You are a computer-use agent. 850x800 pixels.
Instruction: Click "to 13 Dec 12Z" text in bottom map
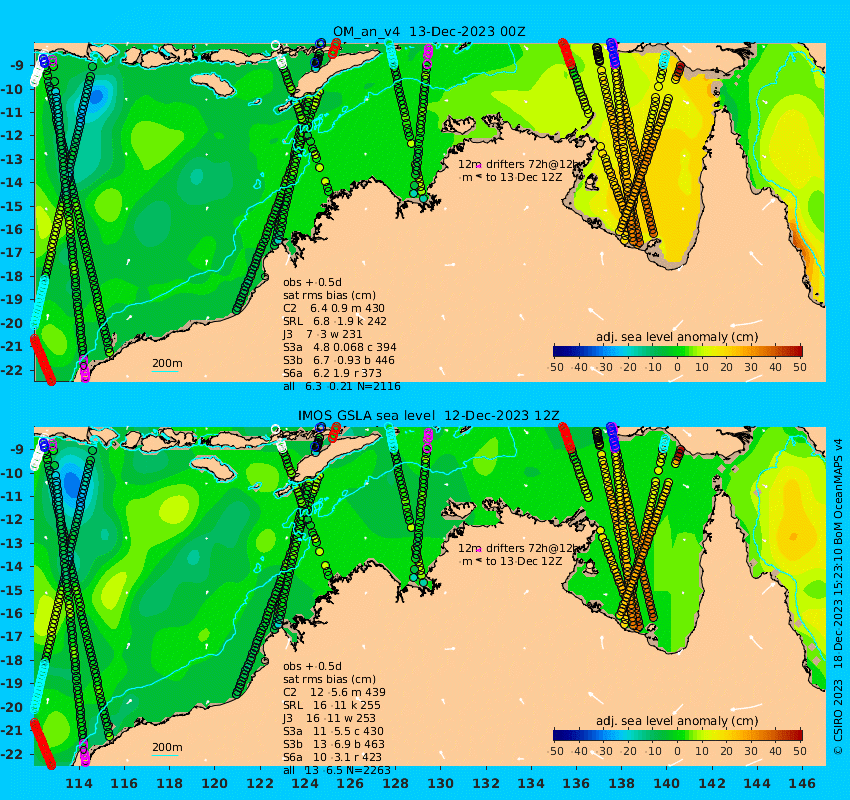(524, 562)
